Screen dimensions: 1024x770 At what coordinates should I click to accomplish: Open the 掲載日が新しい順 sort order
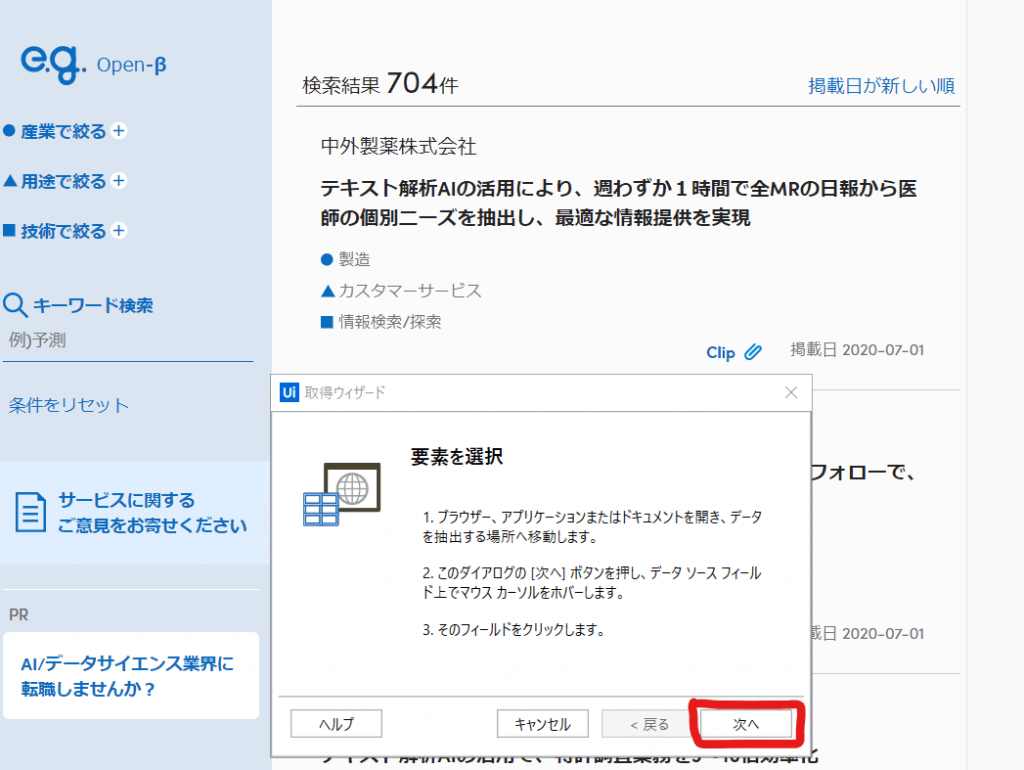click(881, 86)
